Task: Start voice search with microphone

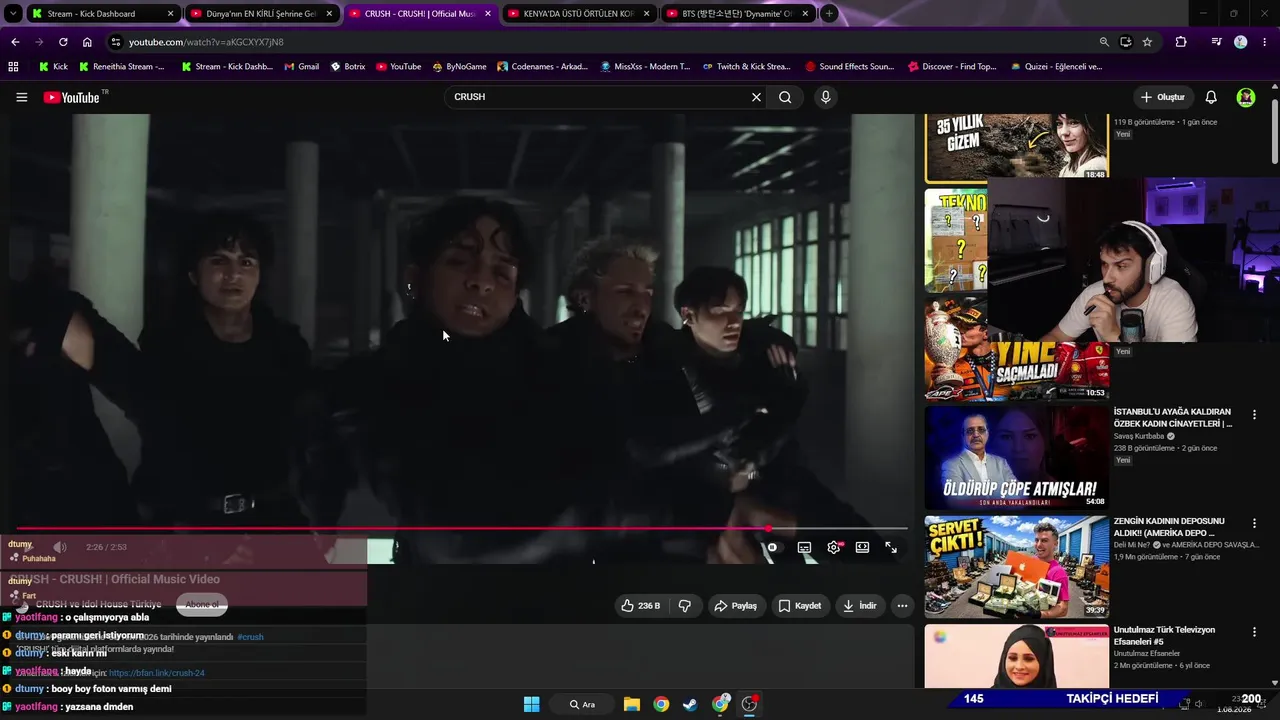Action: (825, 97)
